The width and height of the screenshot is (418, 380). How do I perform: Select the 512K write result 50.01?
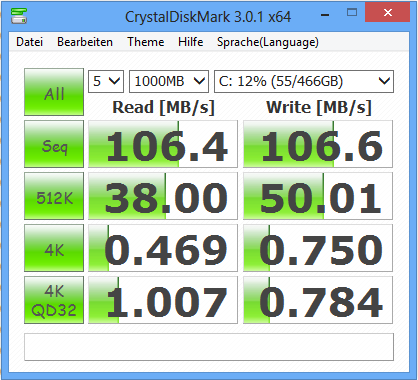click(318, 196)
